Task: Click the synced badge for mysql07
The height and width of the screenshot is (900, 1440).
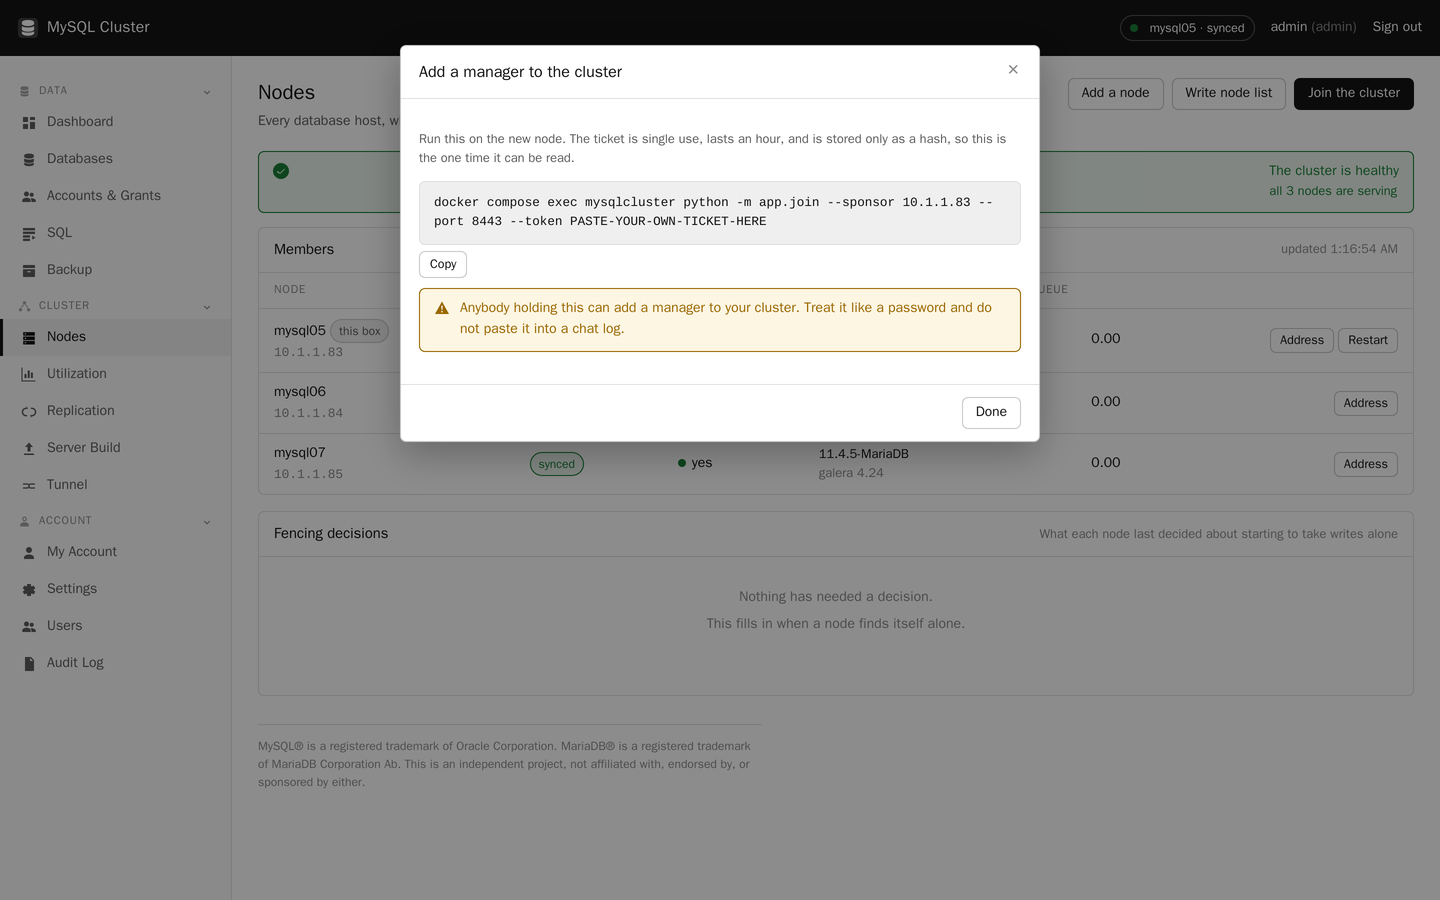Action: 557,464
